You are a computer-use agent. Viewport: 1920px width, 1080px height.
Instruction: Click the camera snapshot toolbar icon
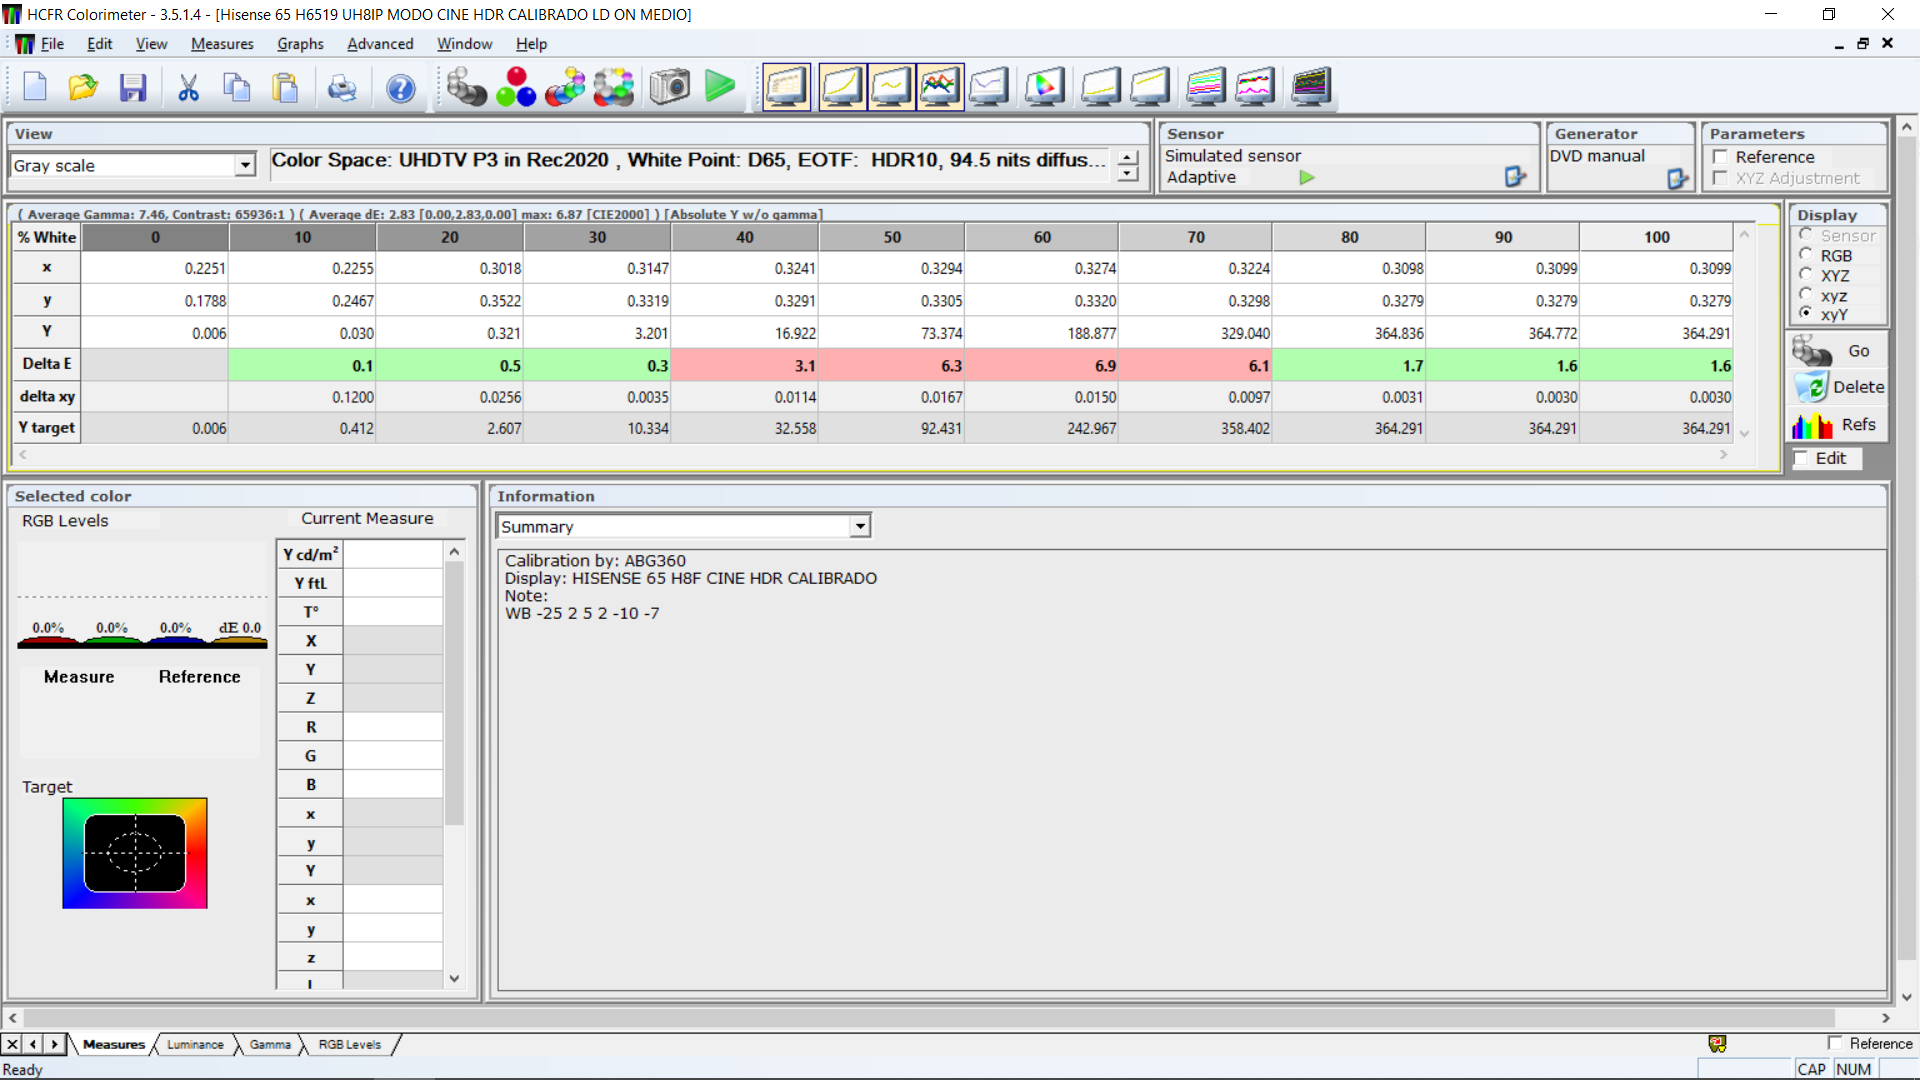click(670, 87)
